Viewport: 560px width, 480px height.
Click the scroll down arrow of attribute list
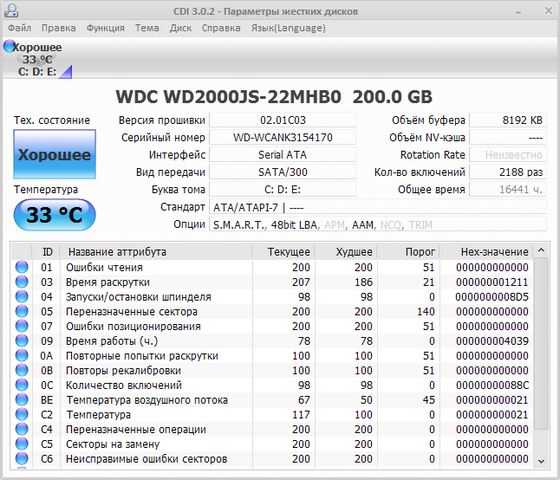pyautogui.click(x=541, y=461)
